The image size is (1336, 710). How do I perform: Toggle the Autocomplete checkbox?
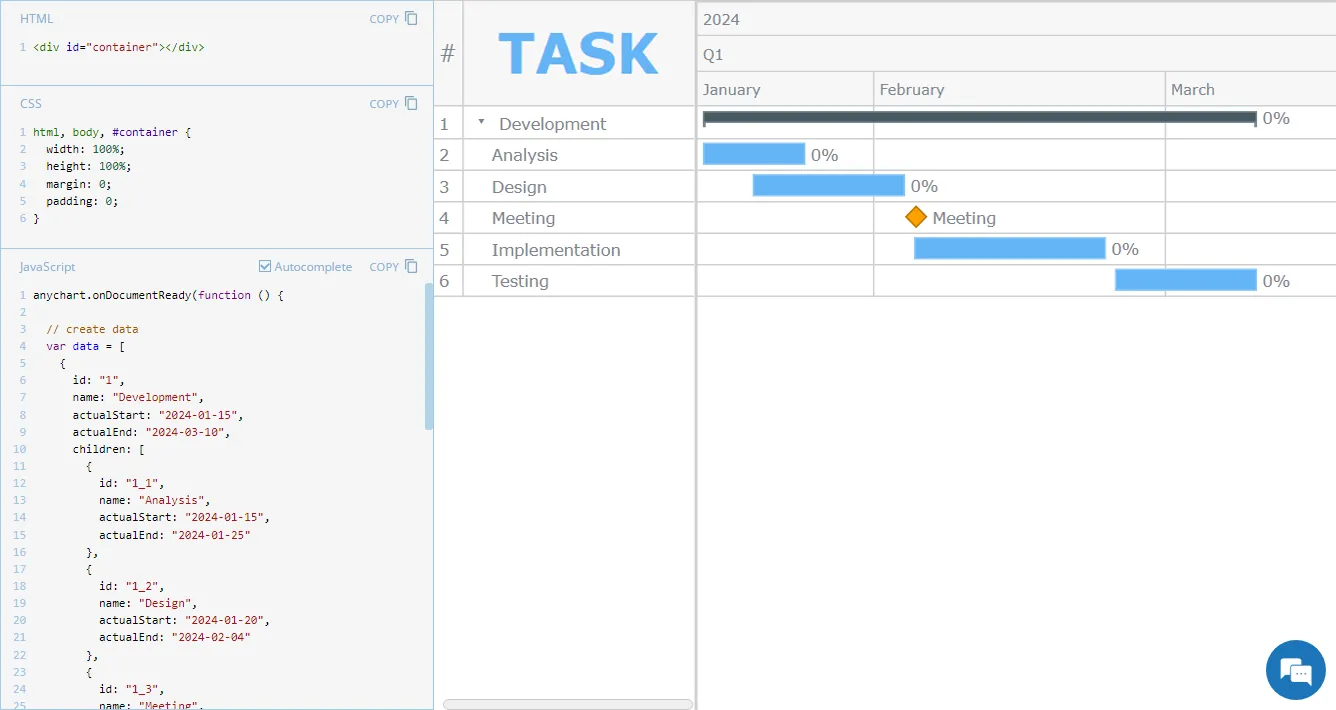[265, 267]
